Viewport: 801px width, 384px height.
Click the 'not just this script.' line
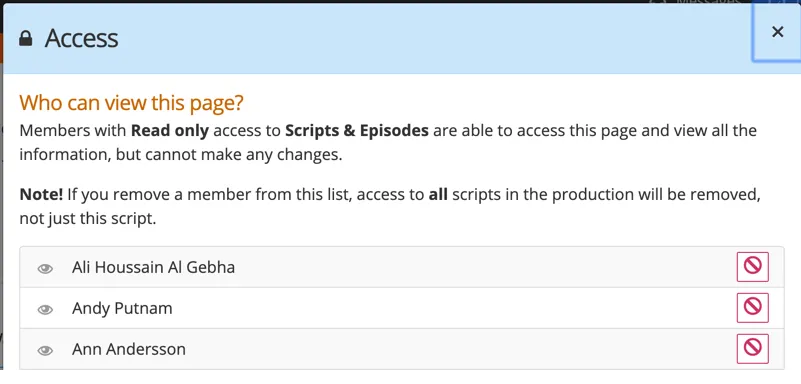pos(87,219)
